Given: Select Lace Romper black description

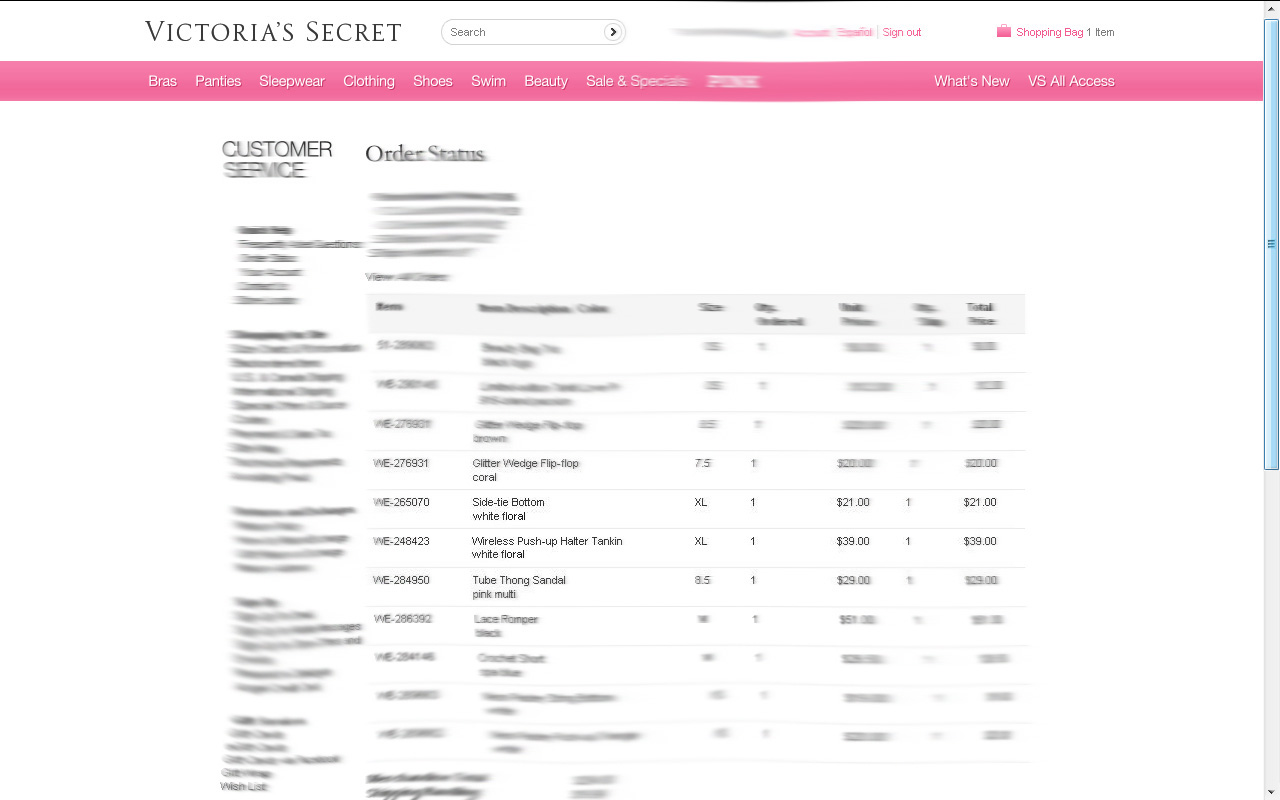Looking at the screenshot, I should pos(506,626).
